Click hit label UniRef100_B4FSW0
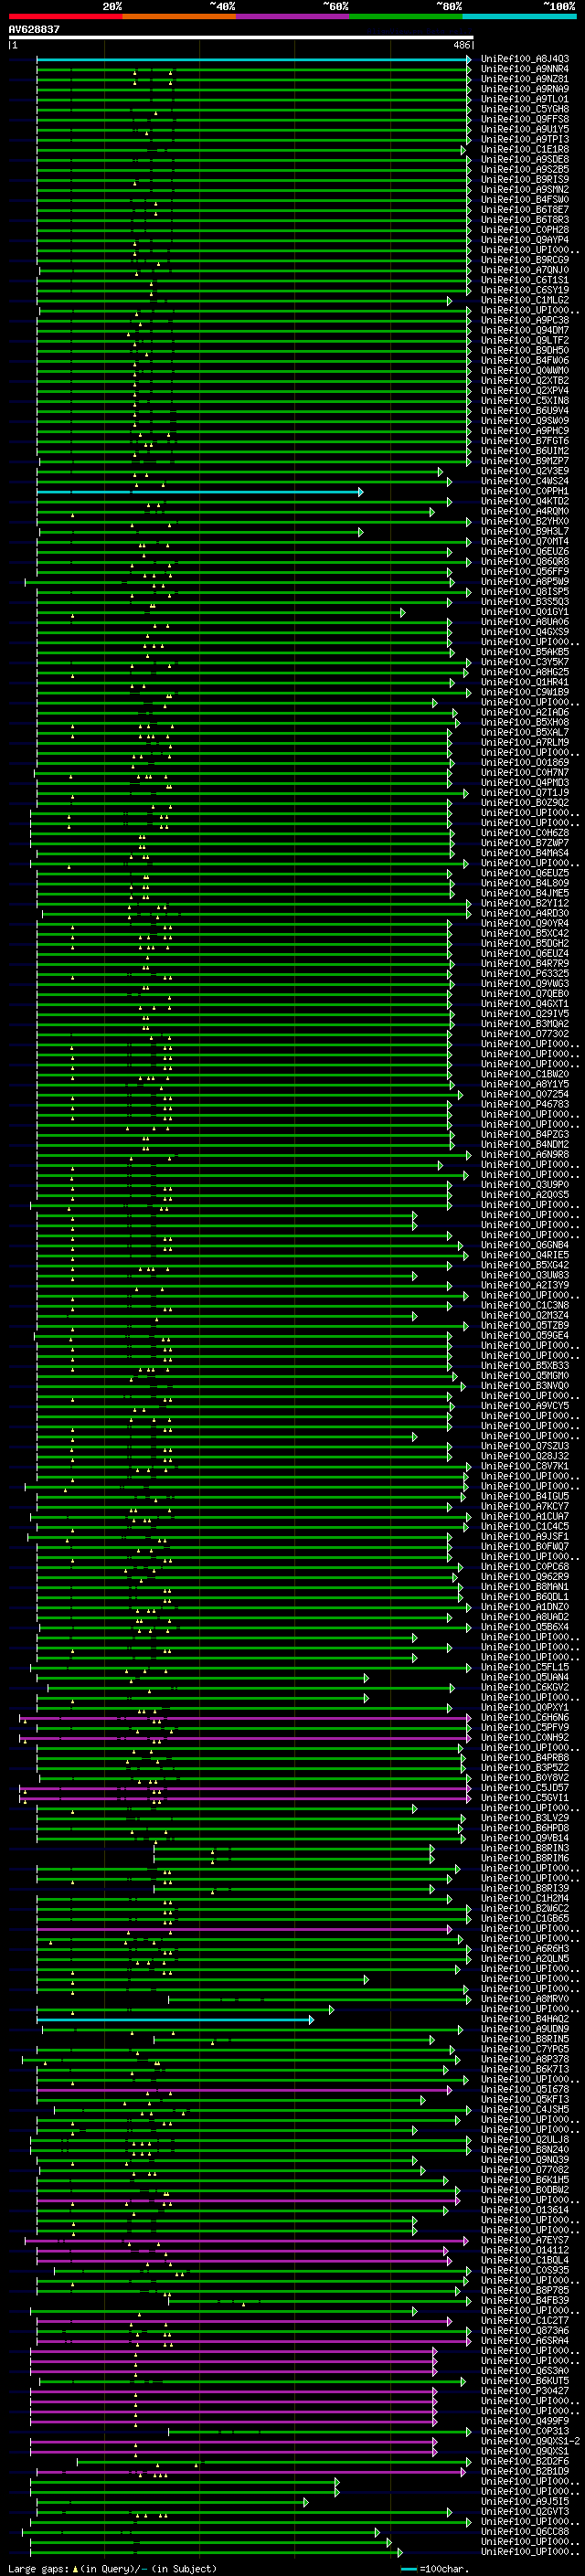Screen dimensions: 585x2576 525,200
